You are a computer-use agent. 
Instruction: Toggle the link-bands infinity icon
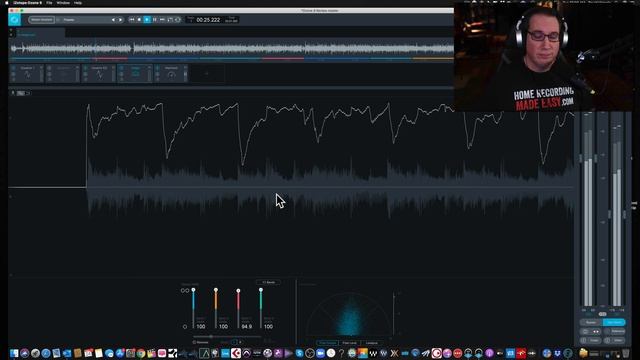click(185, 291)
